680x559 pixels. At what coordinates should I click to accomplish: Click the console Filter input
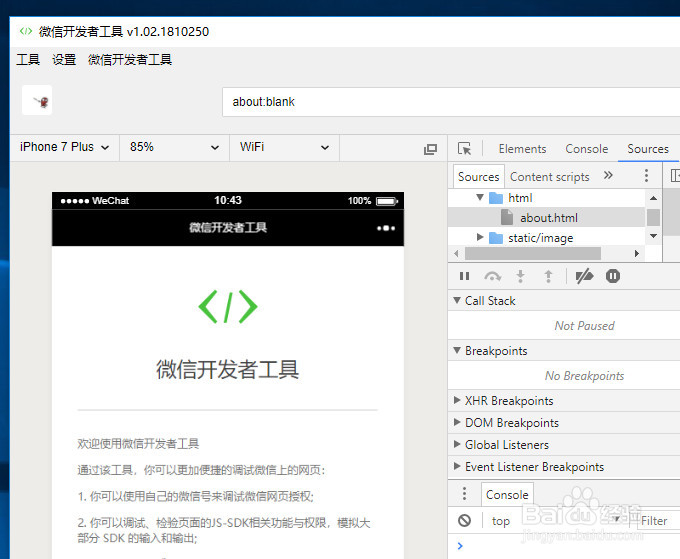coord(658,521)
